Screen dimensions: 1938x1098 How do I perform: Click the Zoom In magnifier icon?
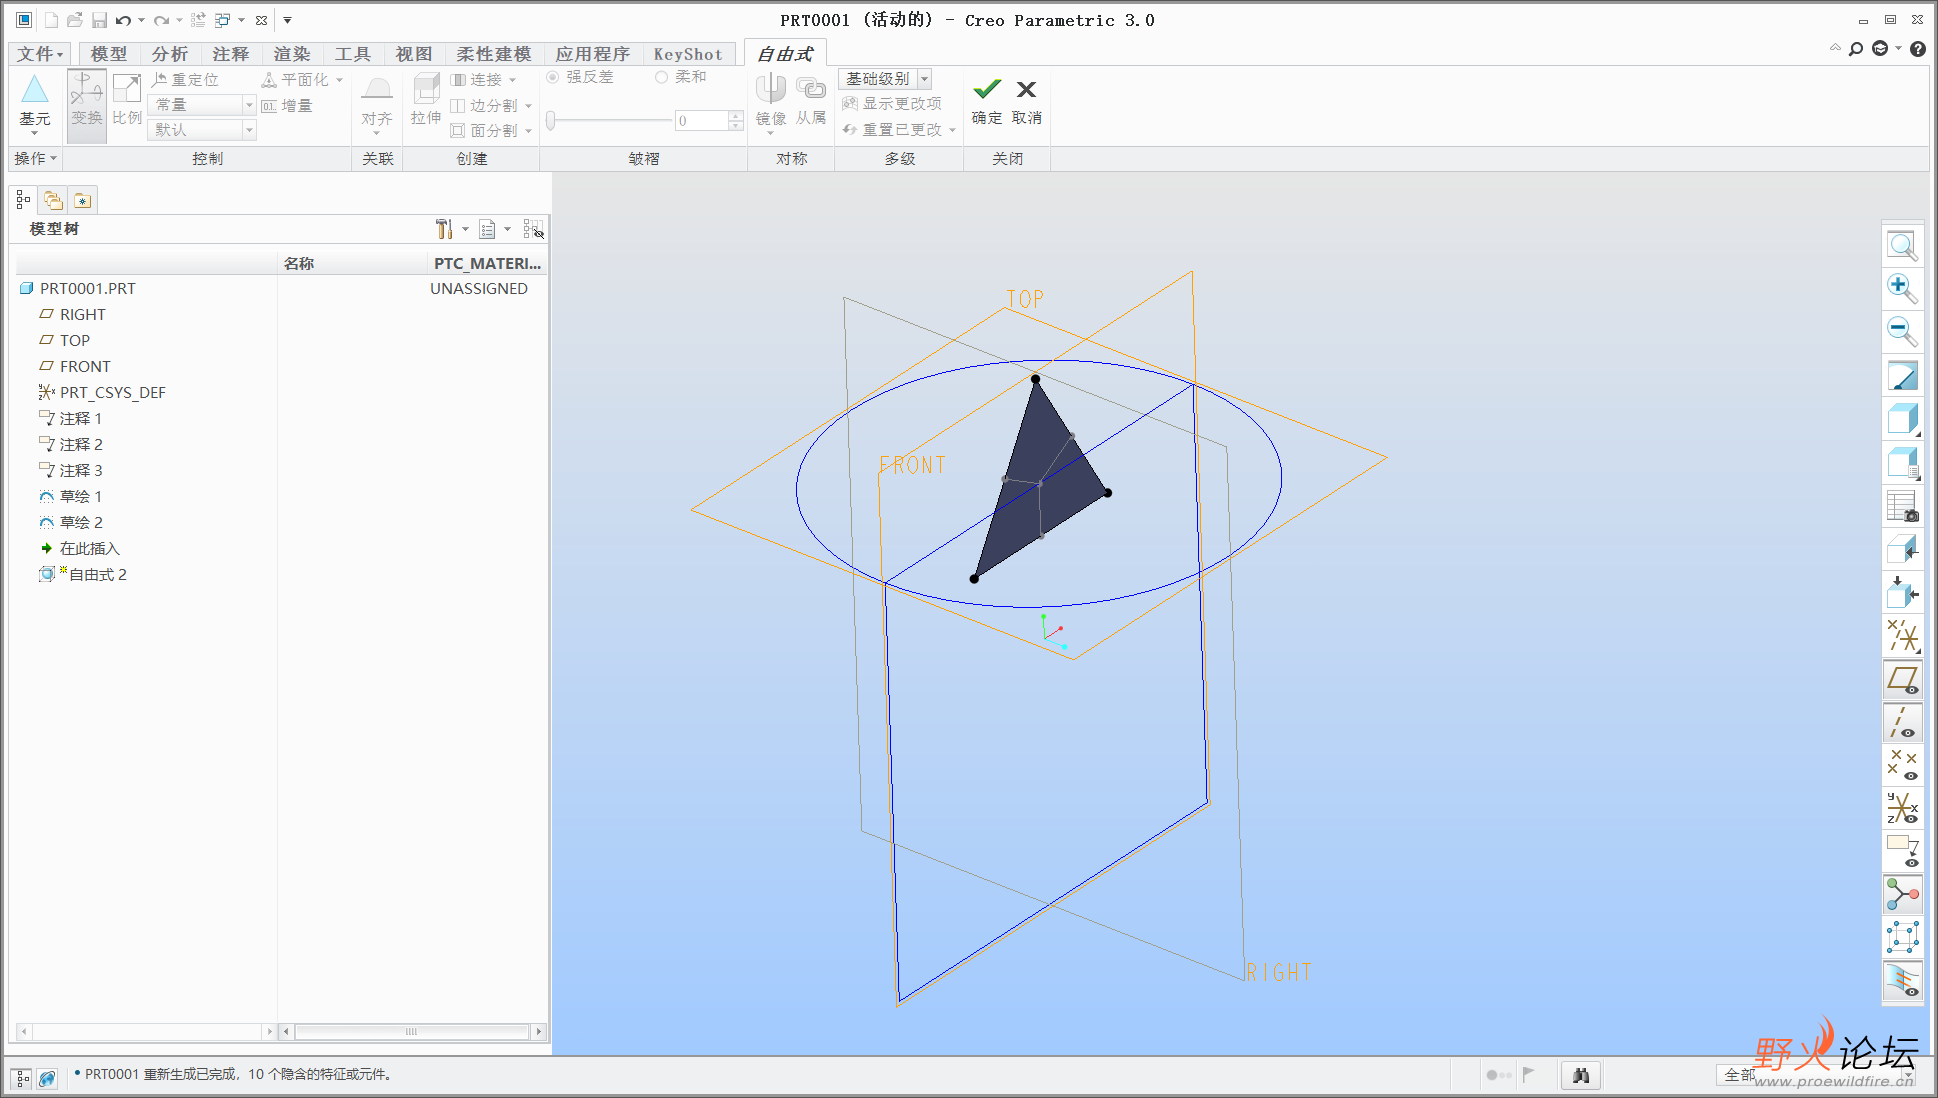(x=1902, y=288)
